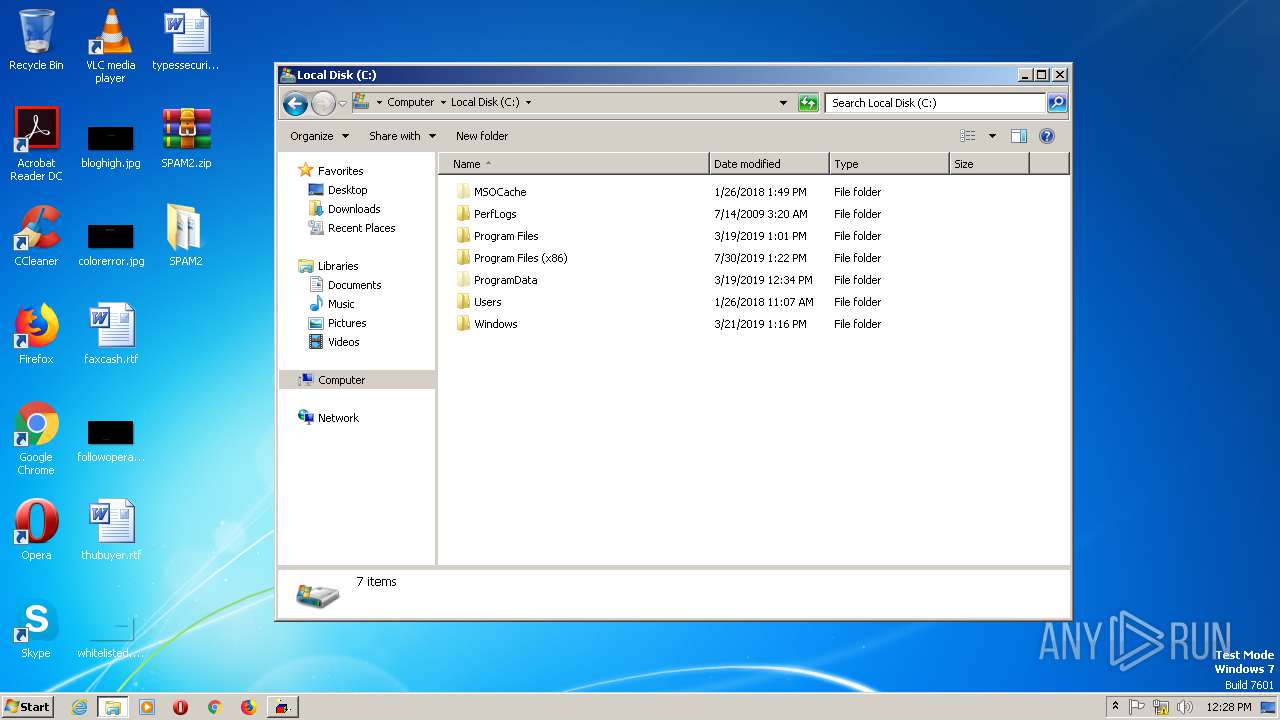Select the Program Files folder
This screenshot has height=720, width=1280.
tap(506, 236)
